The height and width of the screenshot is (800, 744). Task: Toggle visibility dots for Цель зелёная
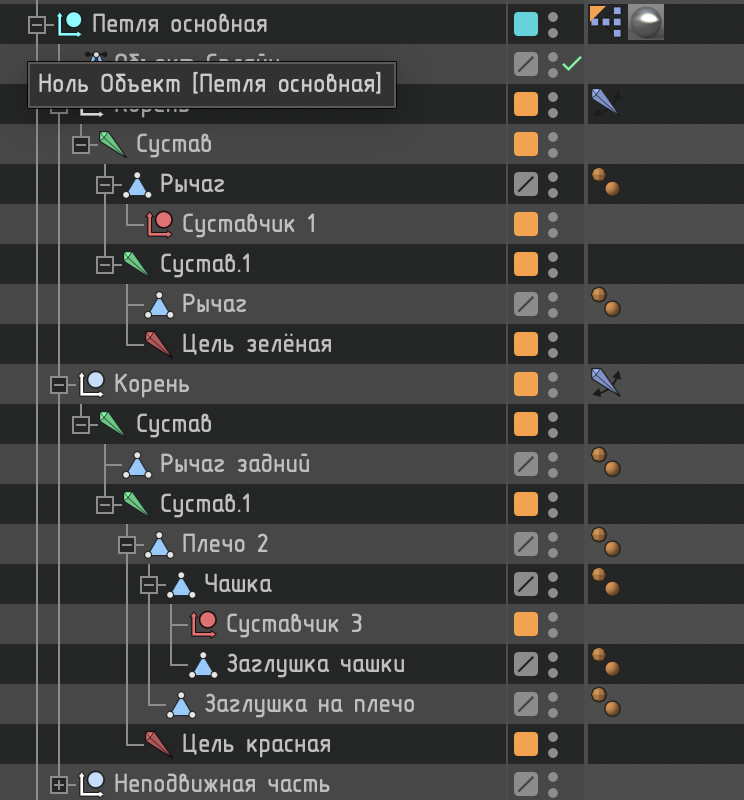(553, 344)
